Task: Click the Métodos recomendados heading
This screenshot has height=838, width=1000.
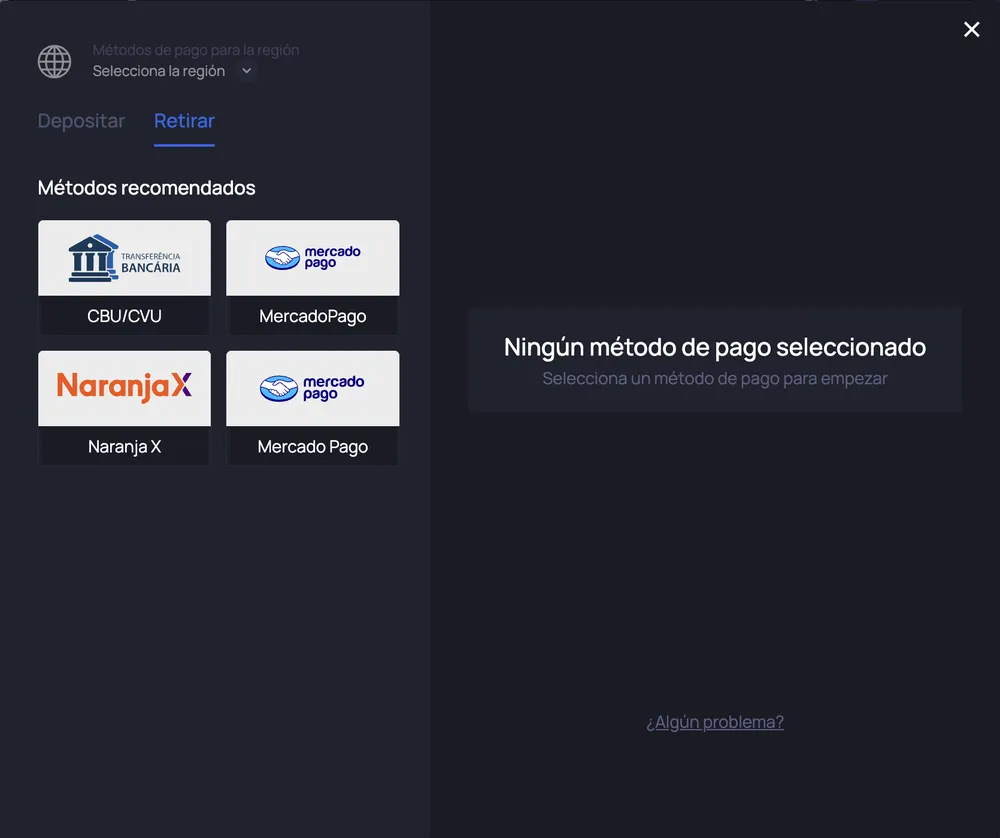Action: click(x=147, y=188)
